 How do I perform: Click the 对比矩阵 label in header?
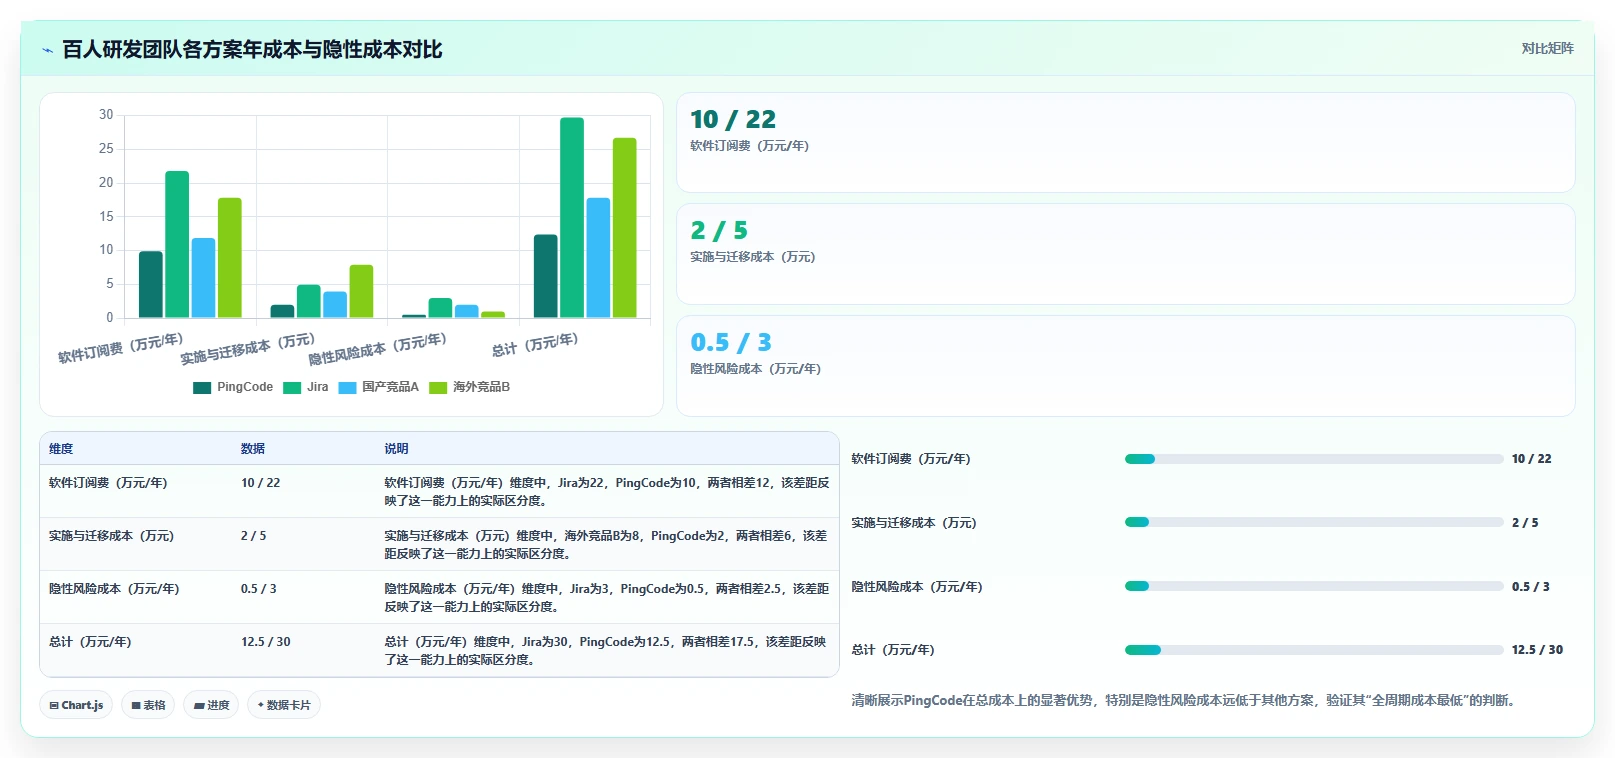click(x=1547, y=49)
